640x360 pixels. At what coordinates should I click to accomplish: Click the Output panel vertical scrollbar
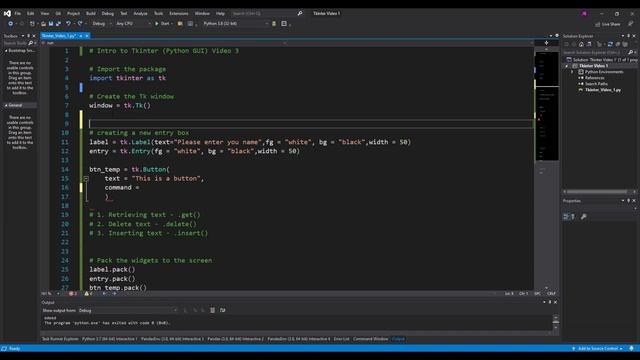pos(556,322)
